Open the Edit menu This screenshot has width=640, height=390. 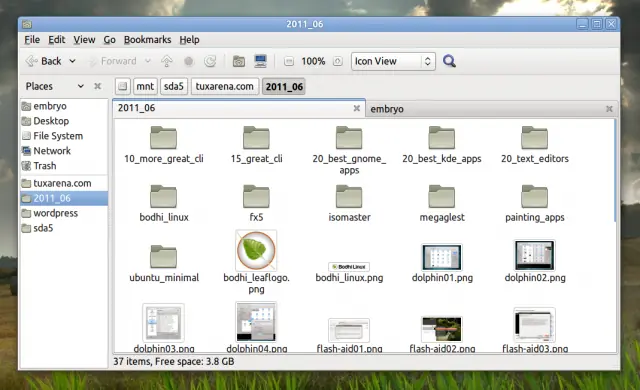click(x=56, y=40)
